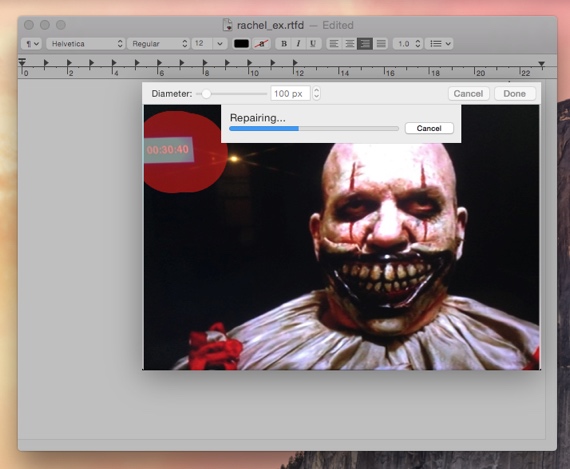Click the 00:30:40 timestamp in image
This screenshot has width=570, height=469.
pos(168,149)
